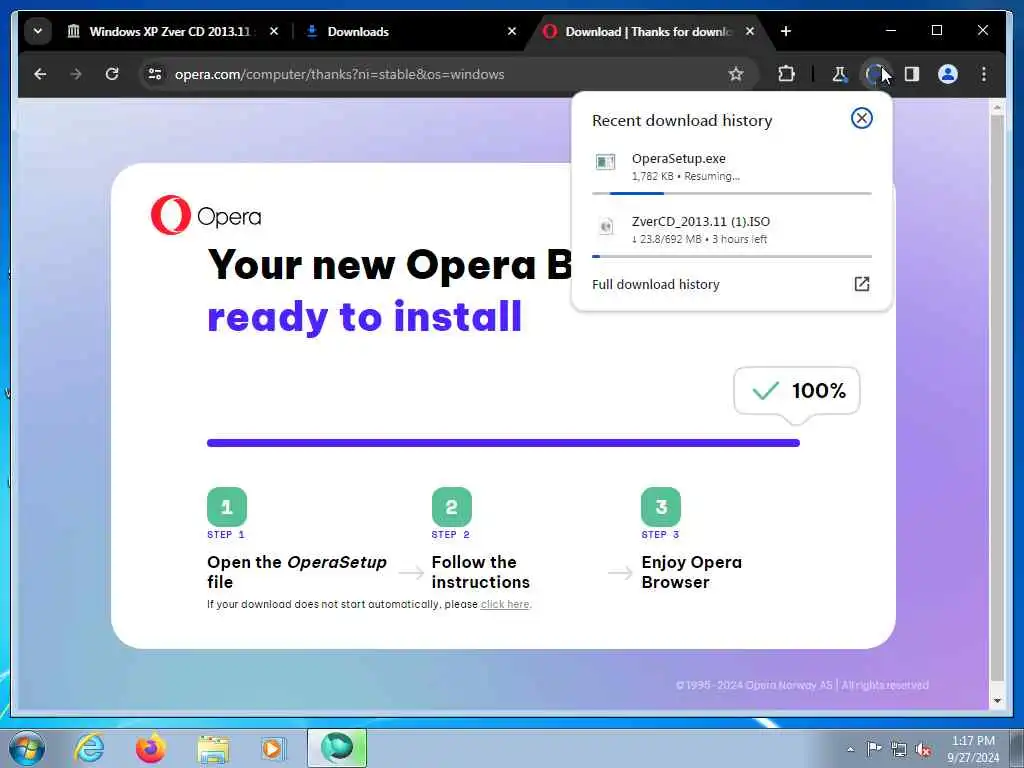Click the browser forward arrow
This screenshot has height=768, width=1024.
[76, 74]
